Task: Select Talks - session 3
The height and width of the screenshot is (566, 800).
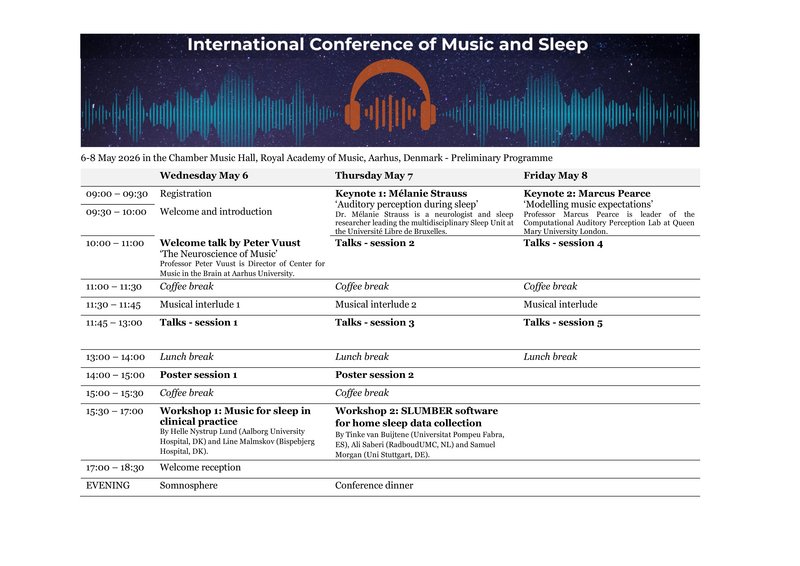Action: [x=374, y=323]
